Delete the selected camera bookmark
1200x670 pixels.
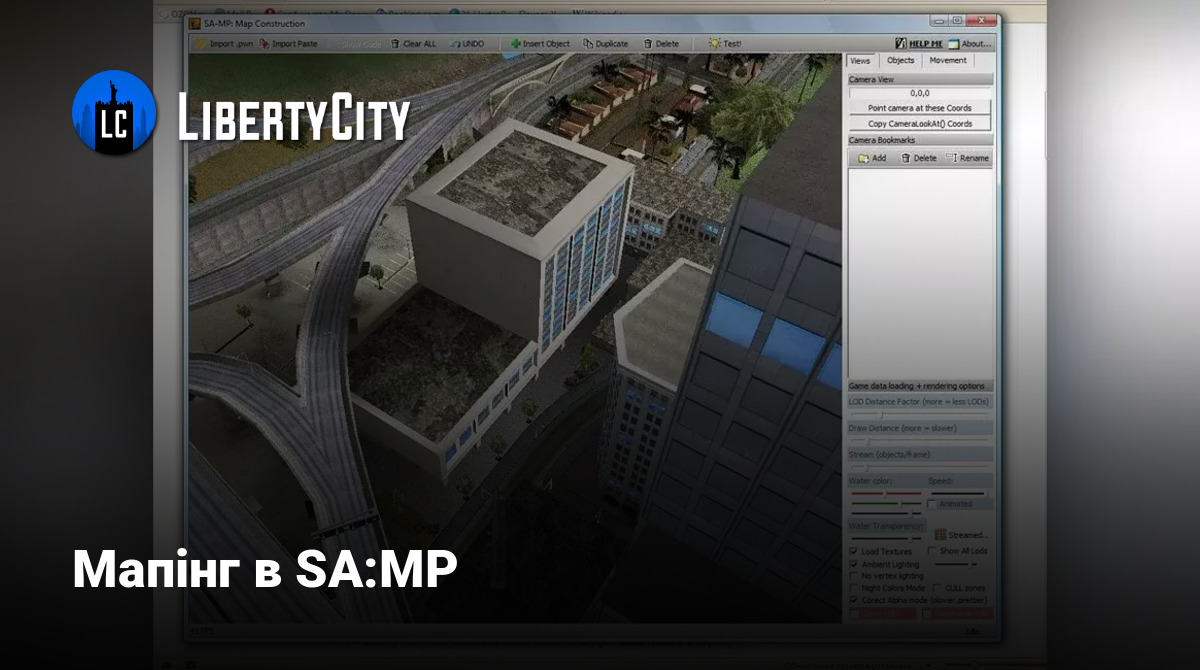(x=919, y=158)
